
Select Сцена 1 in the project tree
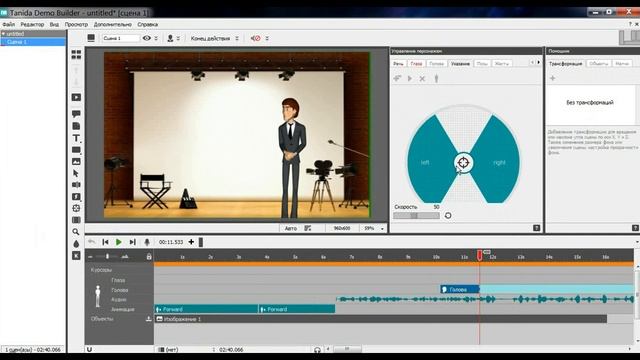[x=33, y=42]
